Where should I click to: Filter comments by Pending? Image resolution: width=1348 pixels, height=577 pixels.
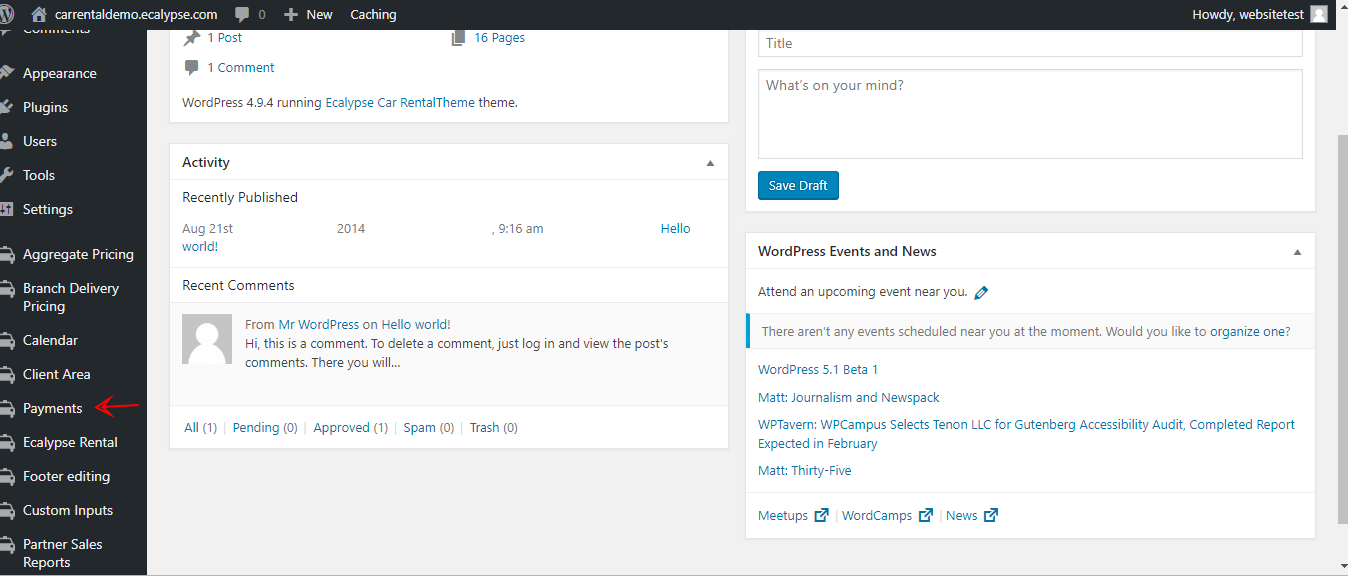click(256, 427)
